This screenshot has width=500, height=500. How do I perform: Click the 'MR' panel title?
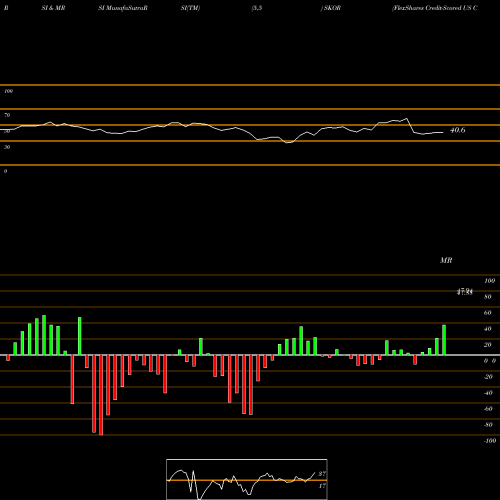coord(446,260)
